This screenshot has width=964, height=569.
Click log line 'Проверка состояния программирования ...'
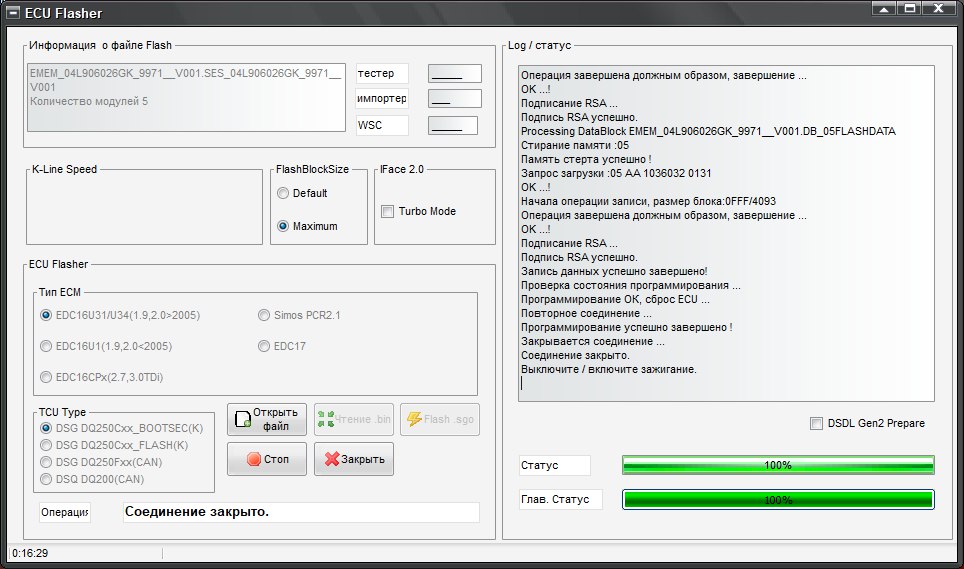631,285
